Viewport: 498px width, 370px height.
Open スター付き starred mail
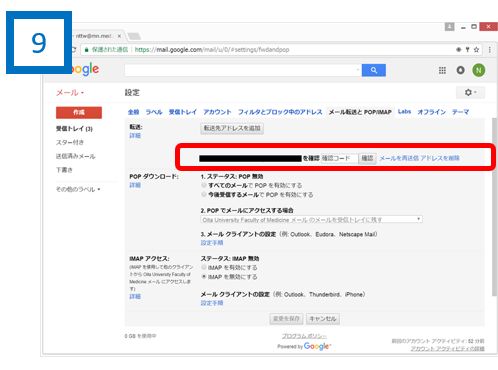click(x=70, y=142)
